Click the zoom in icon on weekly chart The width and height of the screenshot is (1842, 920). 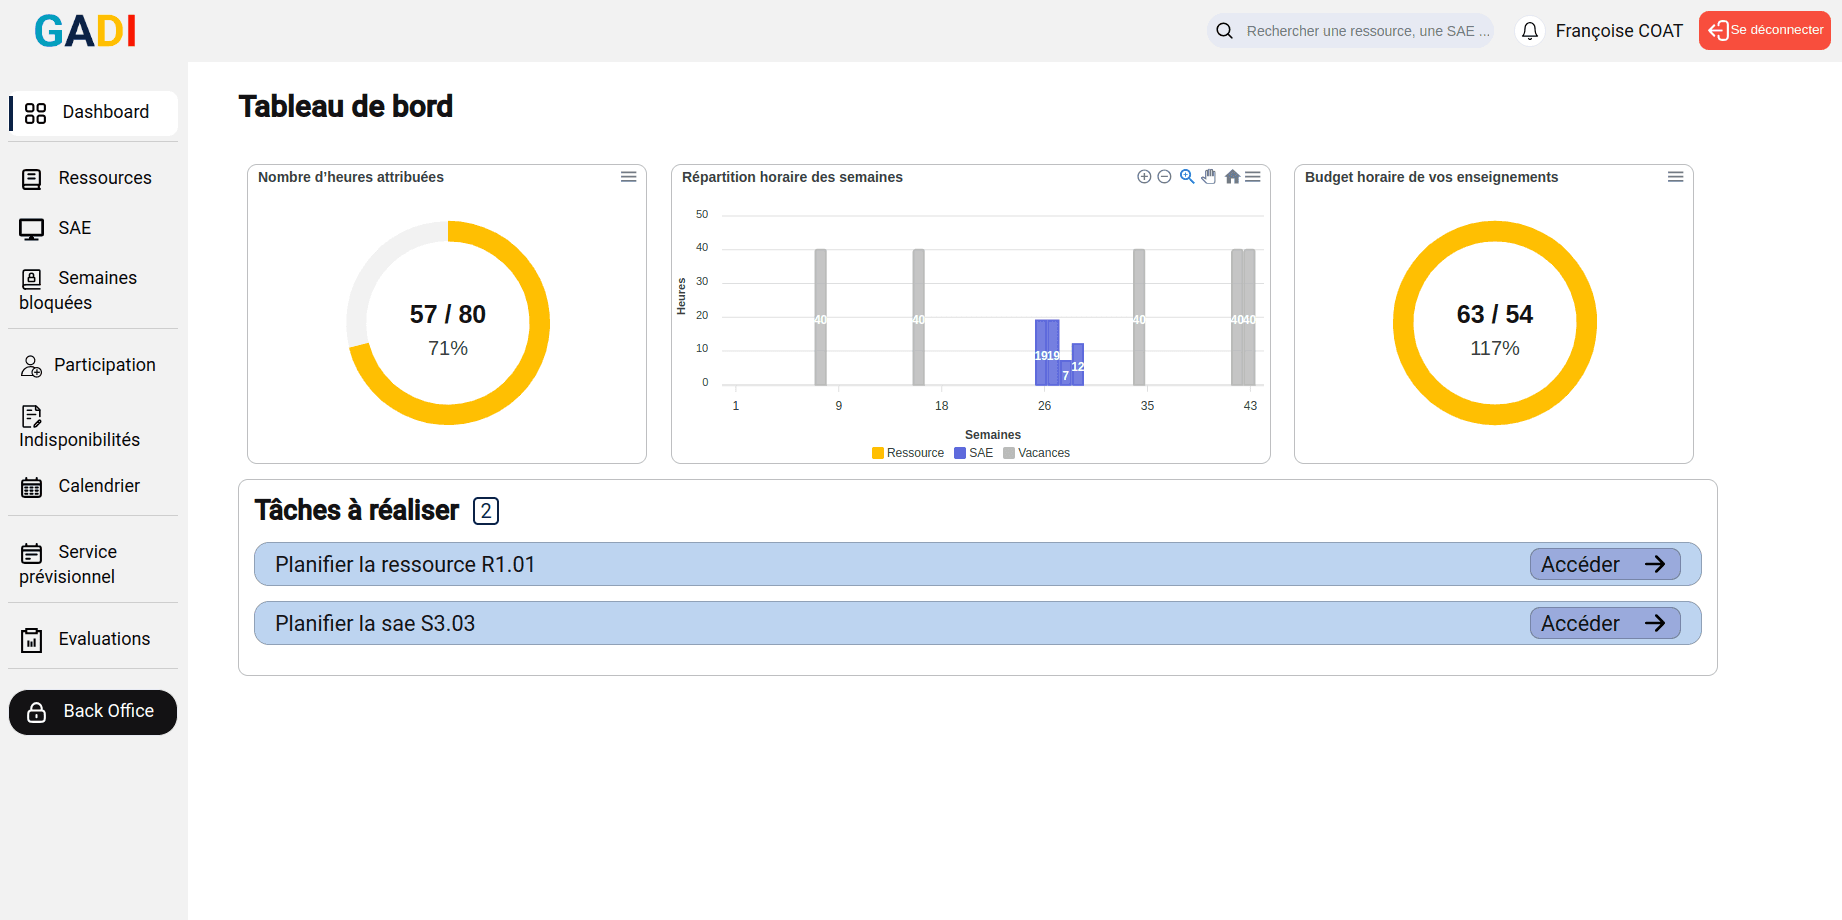point(1144,177)
